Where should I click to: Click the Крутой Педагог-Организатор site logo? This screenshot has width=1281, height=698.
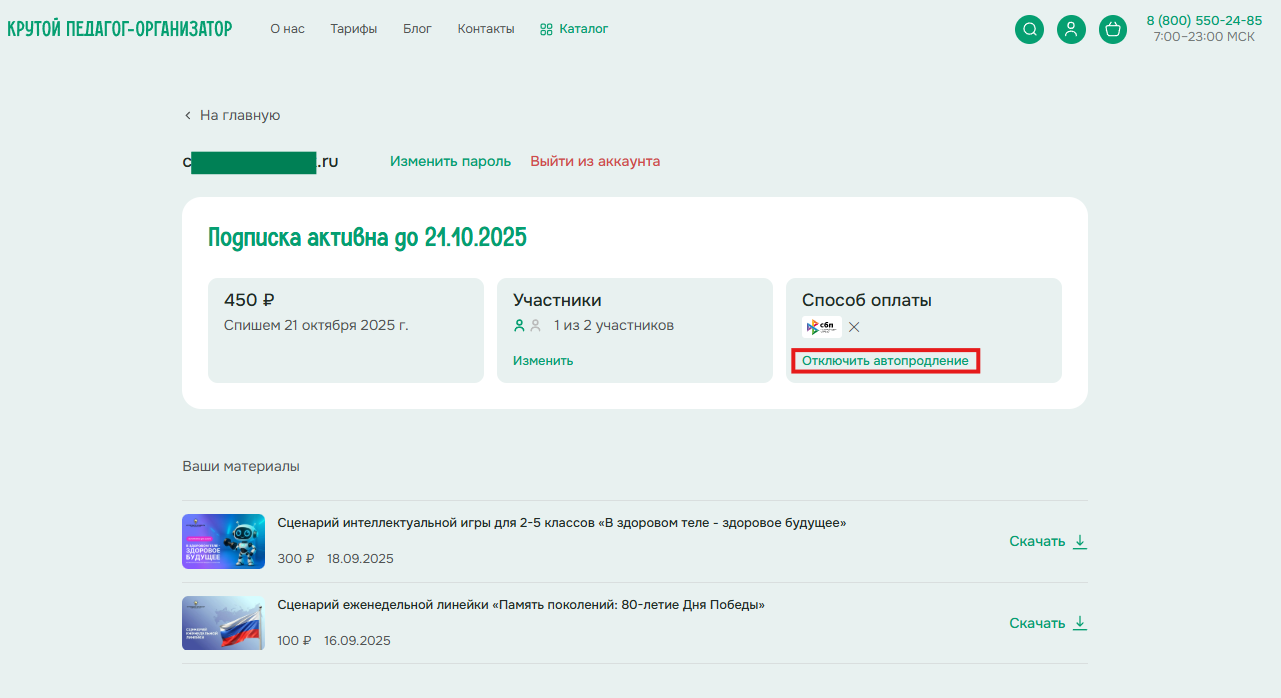[x=120, y=29]
